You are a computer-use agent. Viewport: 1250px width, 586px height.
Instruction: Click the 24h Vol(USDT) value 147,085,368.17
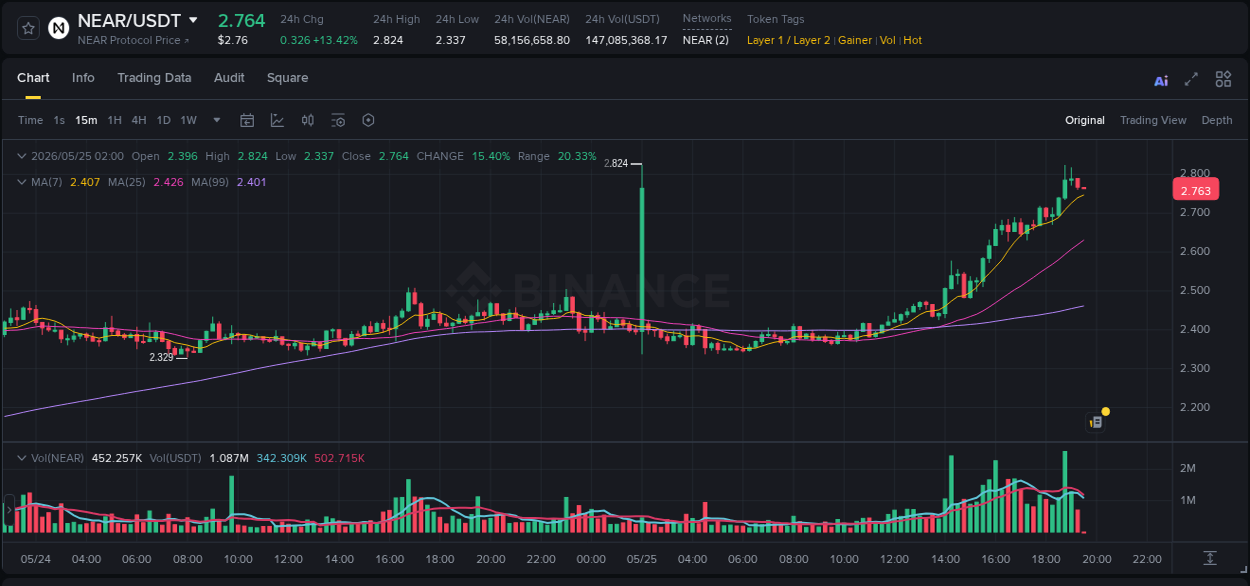pos(626,40)
